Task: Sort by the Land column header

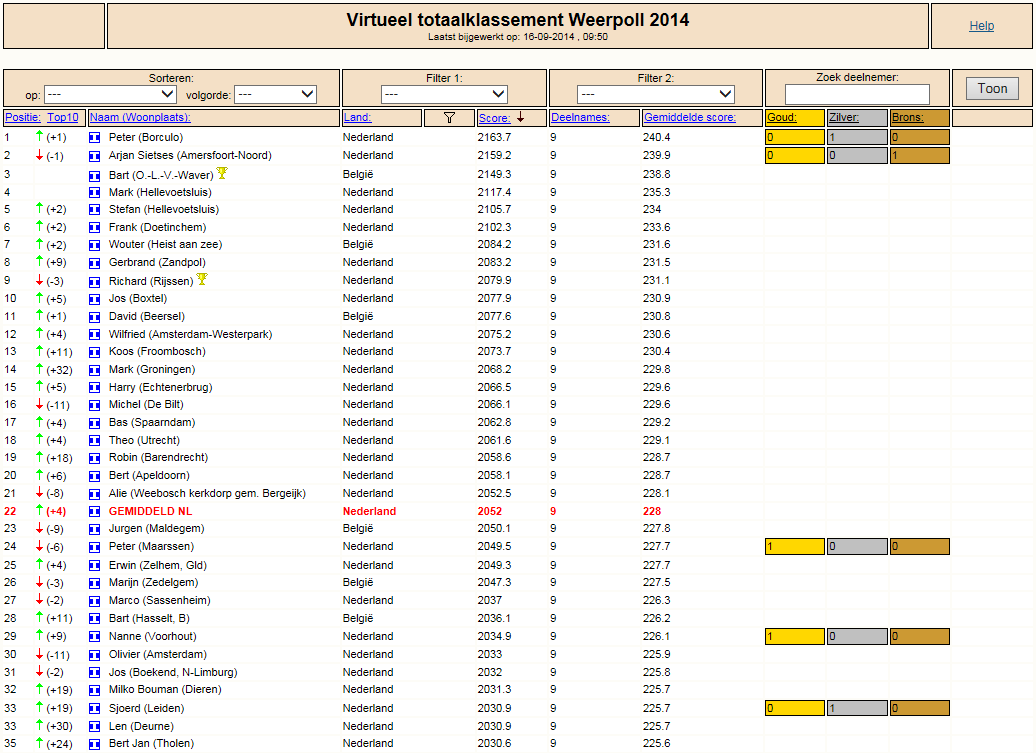Action: click(357, 118)
